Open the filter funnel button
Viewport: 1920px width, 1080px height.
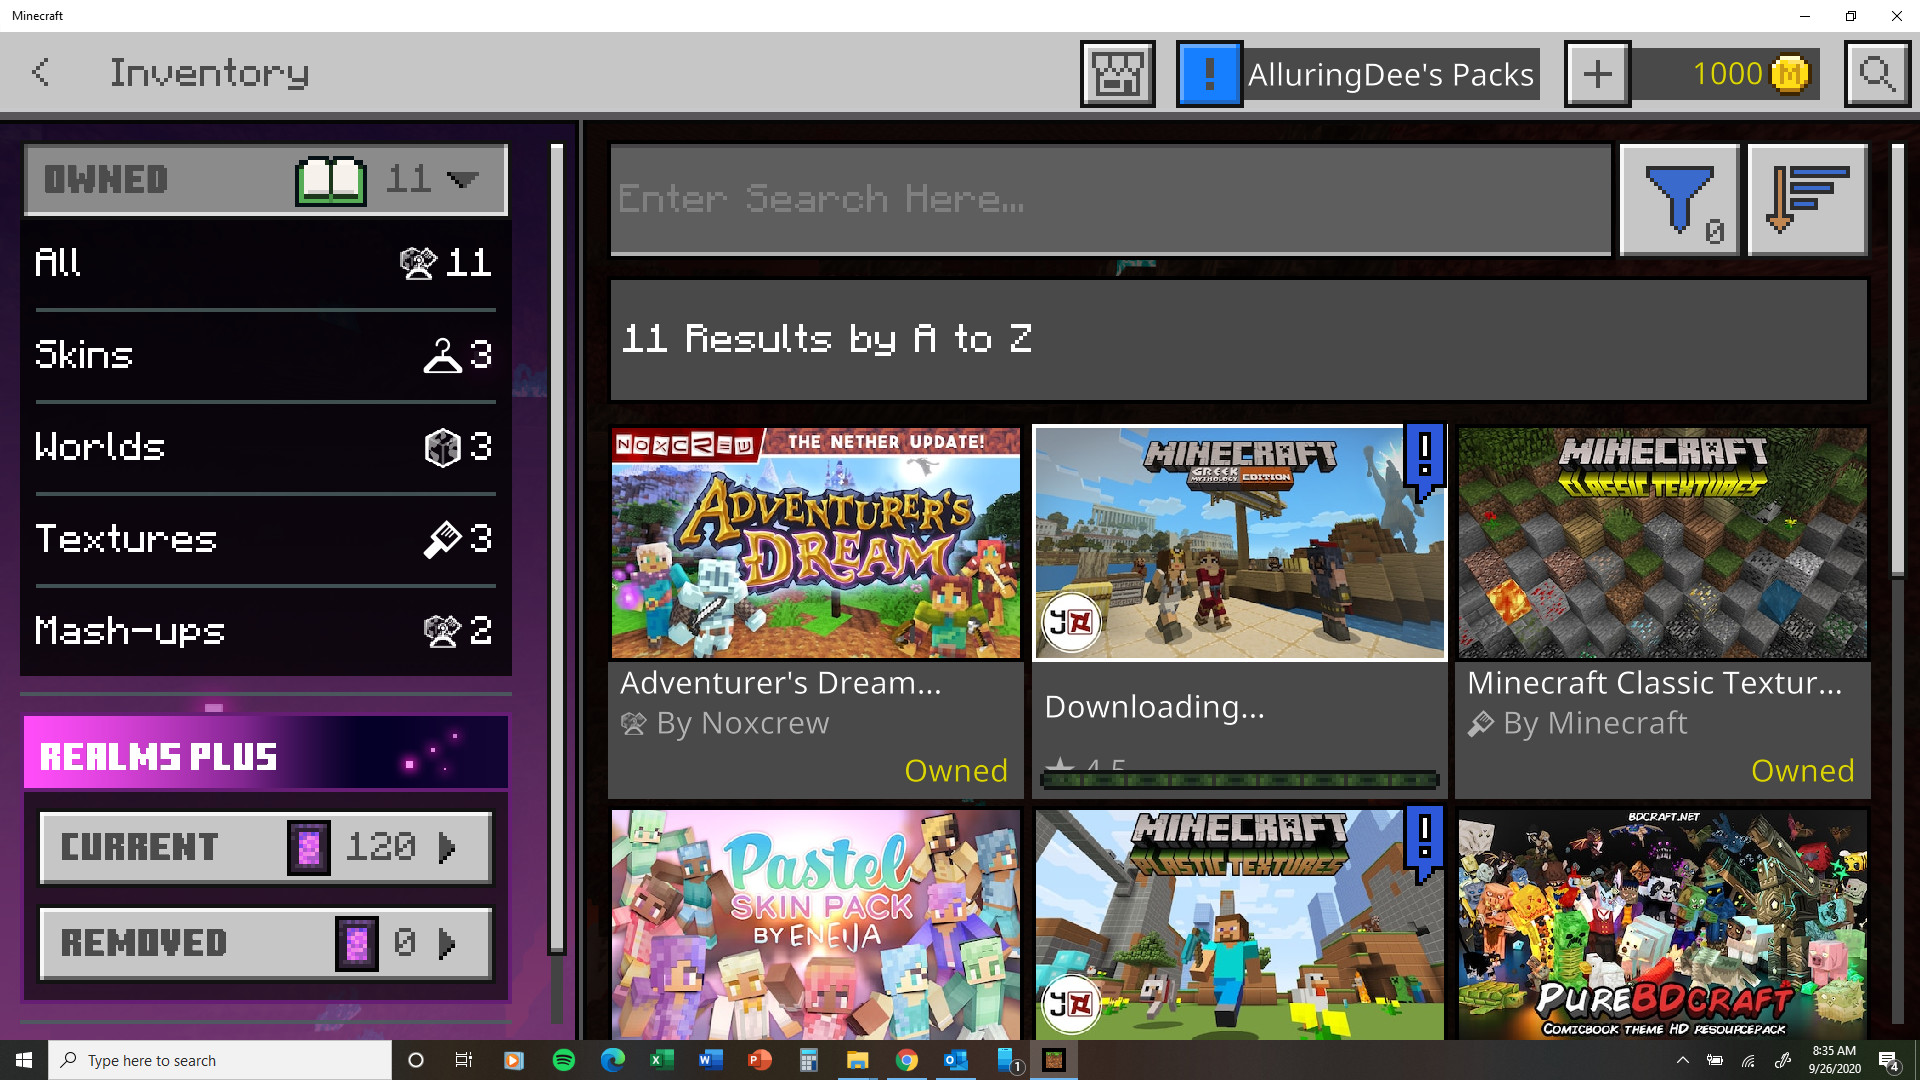(1679, 200)
